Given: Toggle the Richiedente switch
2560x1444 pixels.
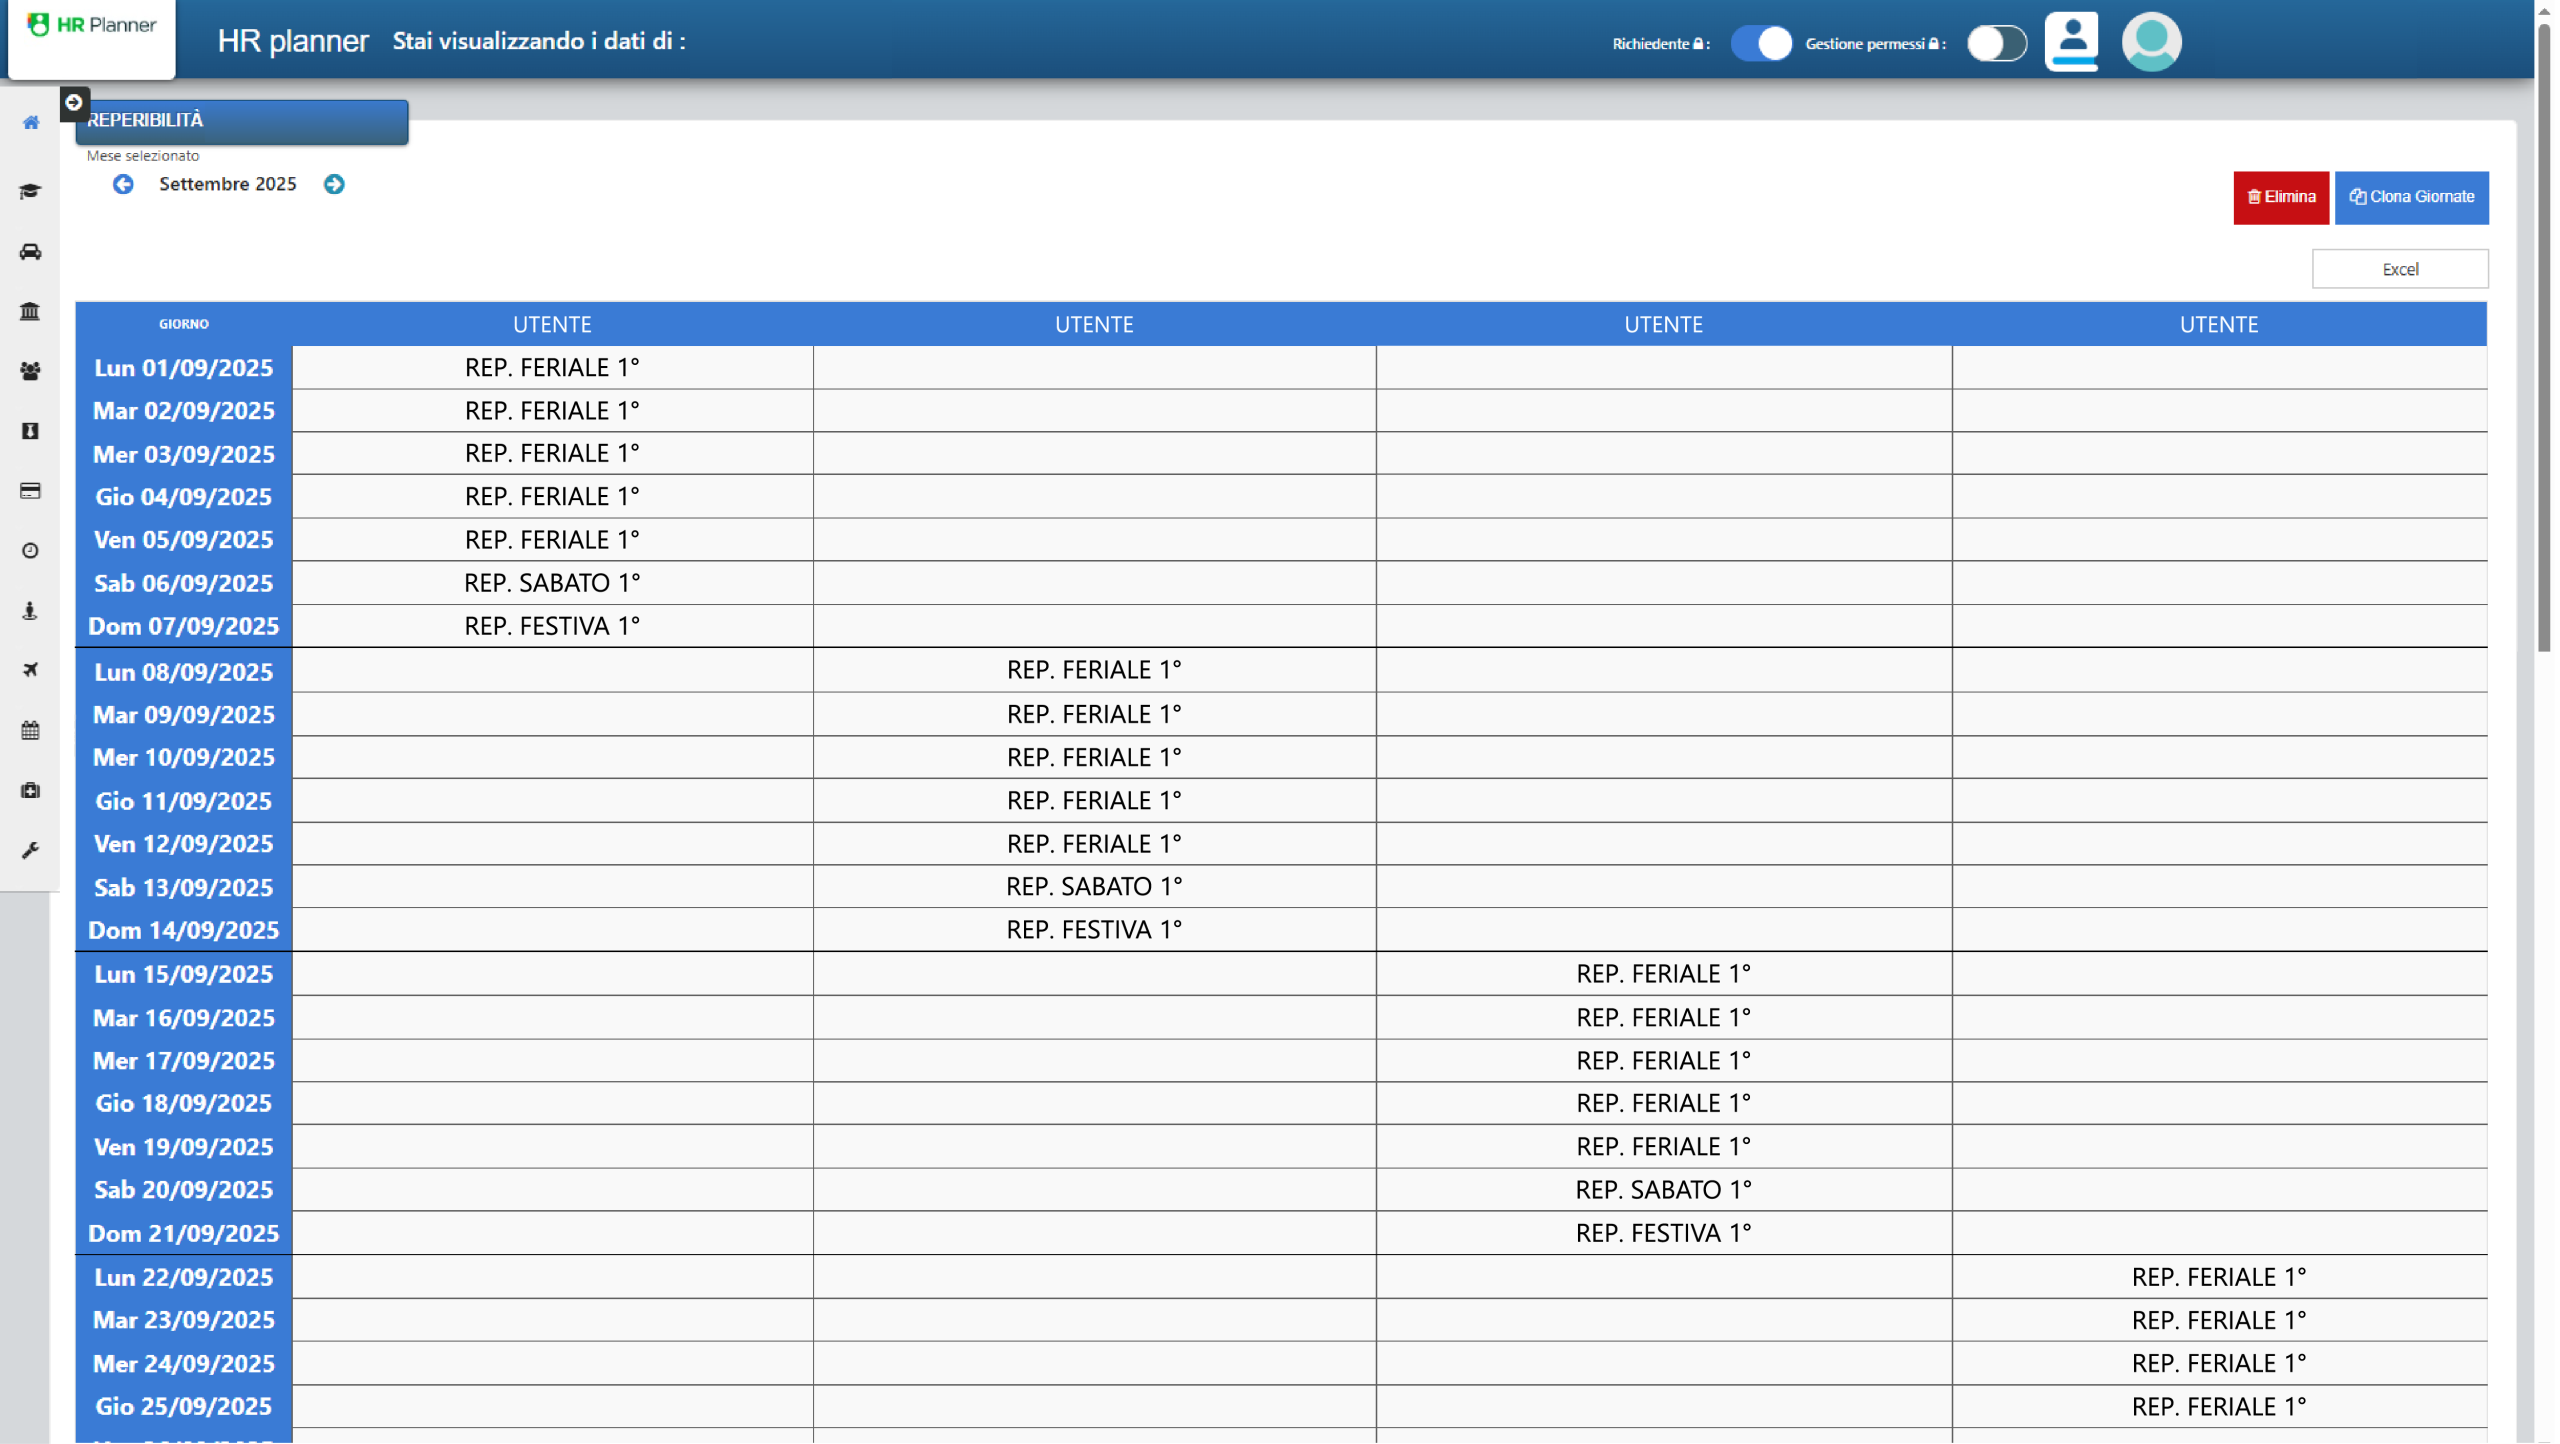Looking at the screenshot, I should pyautogui.click(x=1762, y=43).
